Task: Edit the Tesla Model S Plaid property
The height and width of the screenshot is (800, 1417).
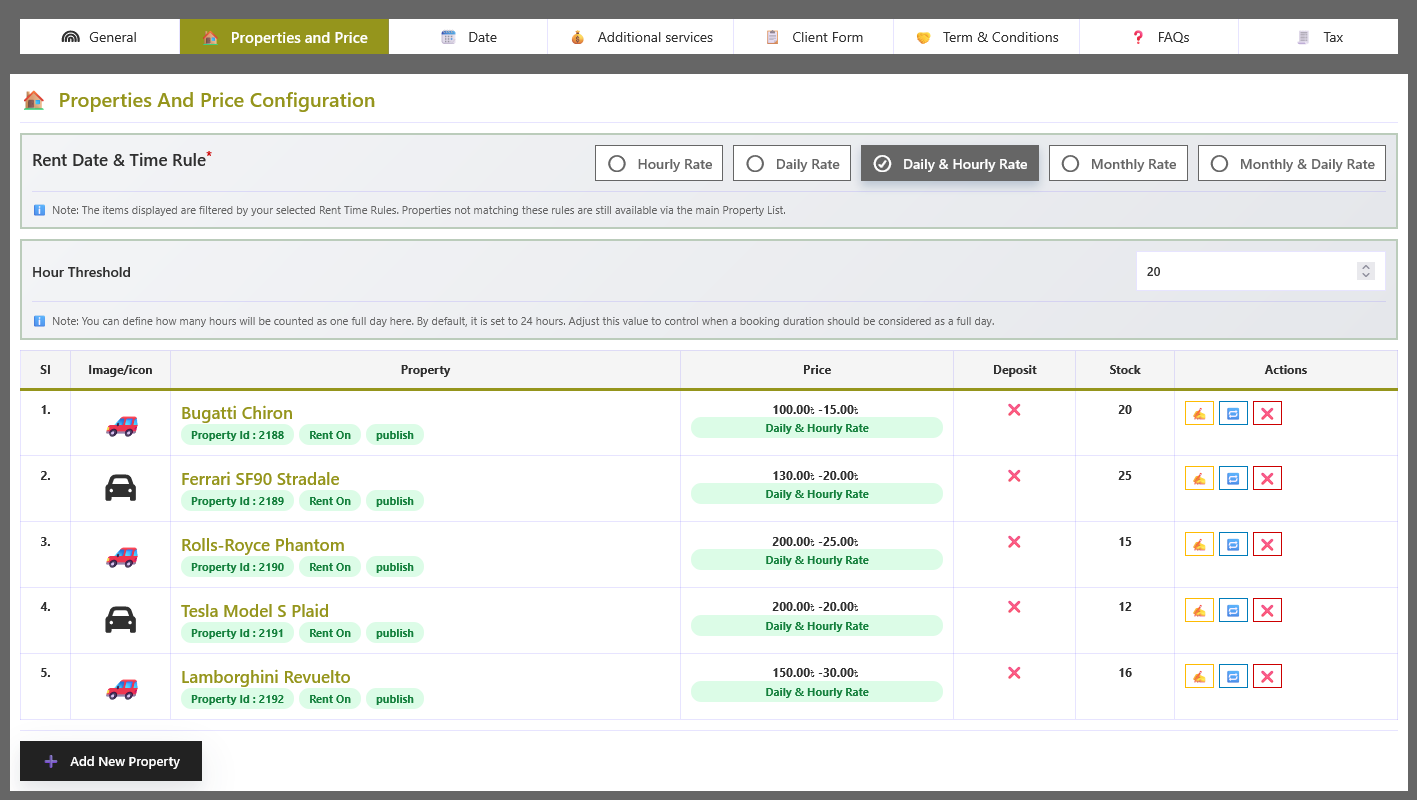Action: tap(1199, 611)
